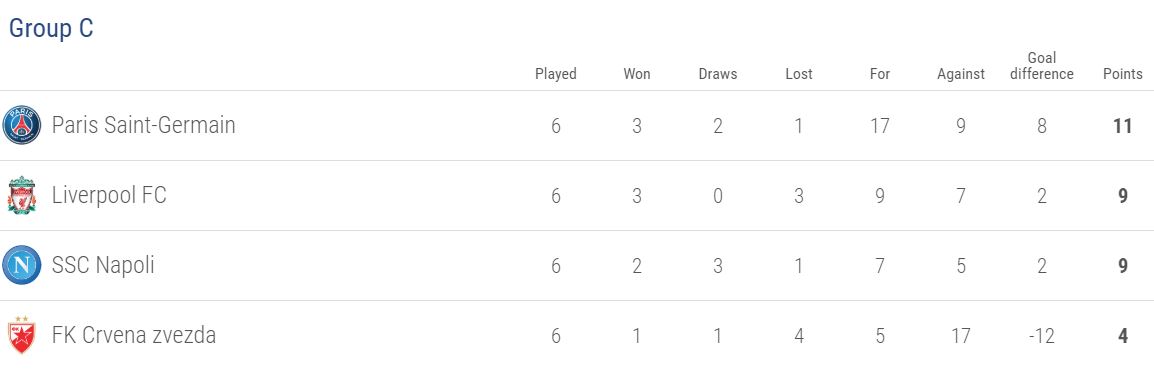
Task: Open the Paris Saint-Germain team link
Action: coord(144,125)
